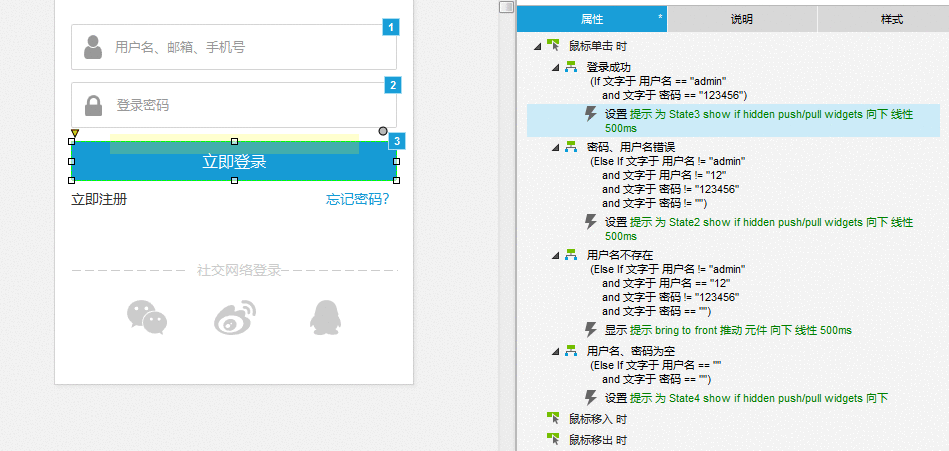This screenshot has height=451, width=949.
Task: Click the gray circle handle above button
Action: tap(383, 131)
